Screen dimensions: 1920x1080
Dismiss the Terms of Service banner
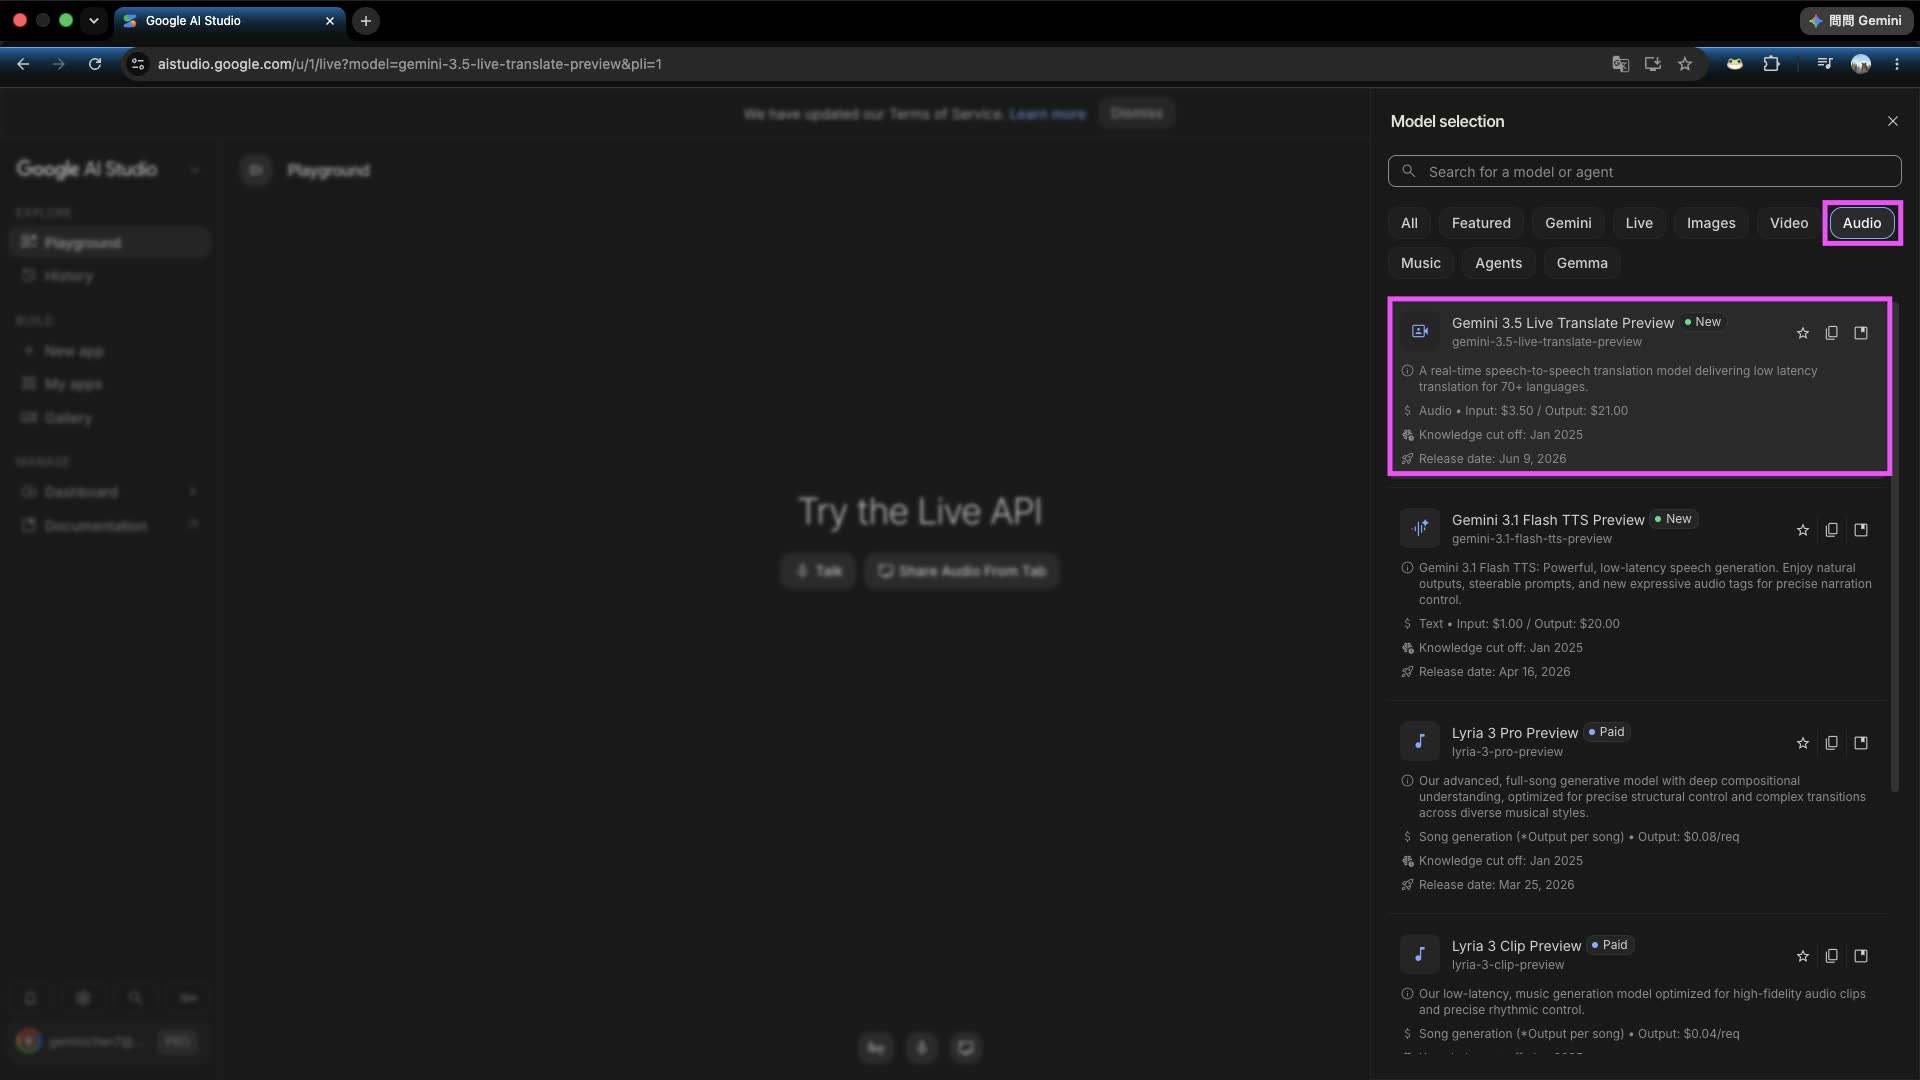pos(1136,113)
